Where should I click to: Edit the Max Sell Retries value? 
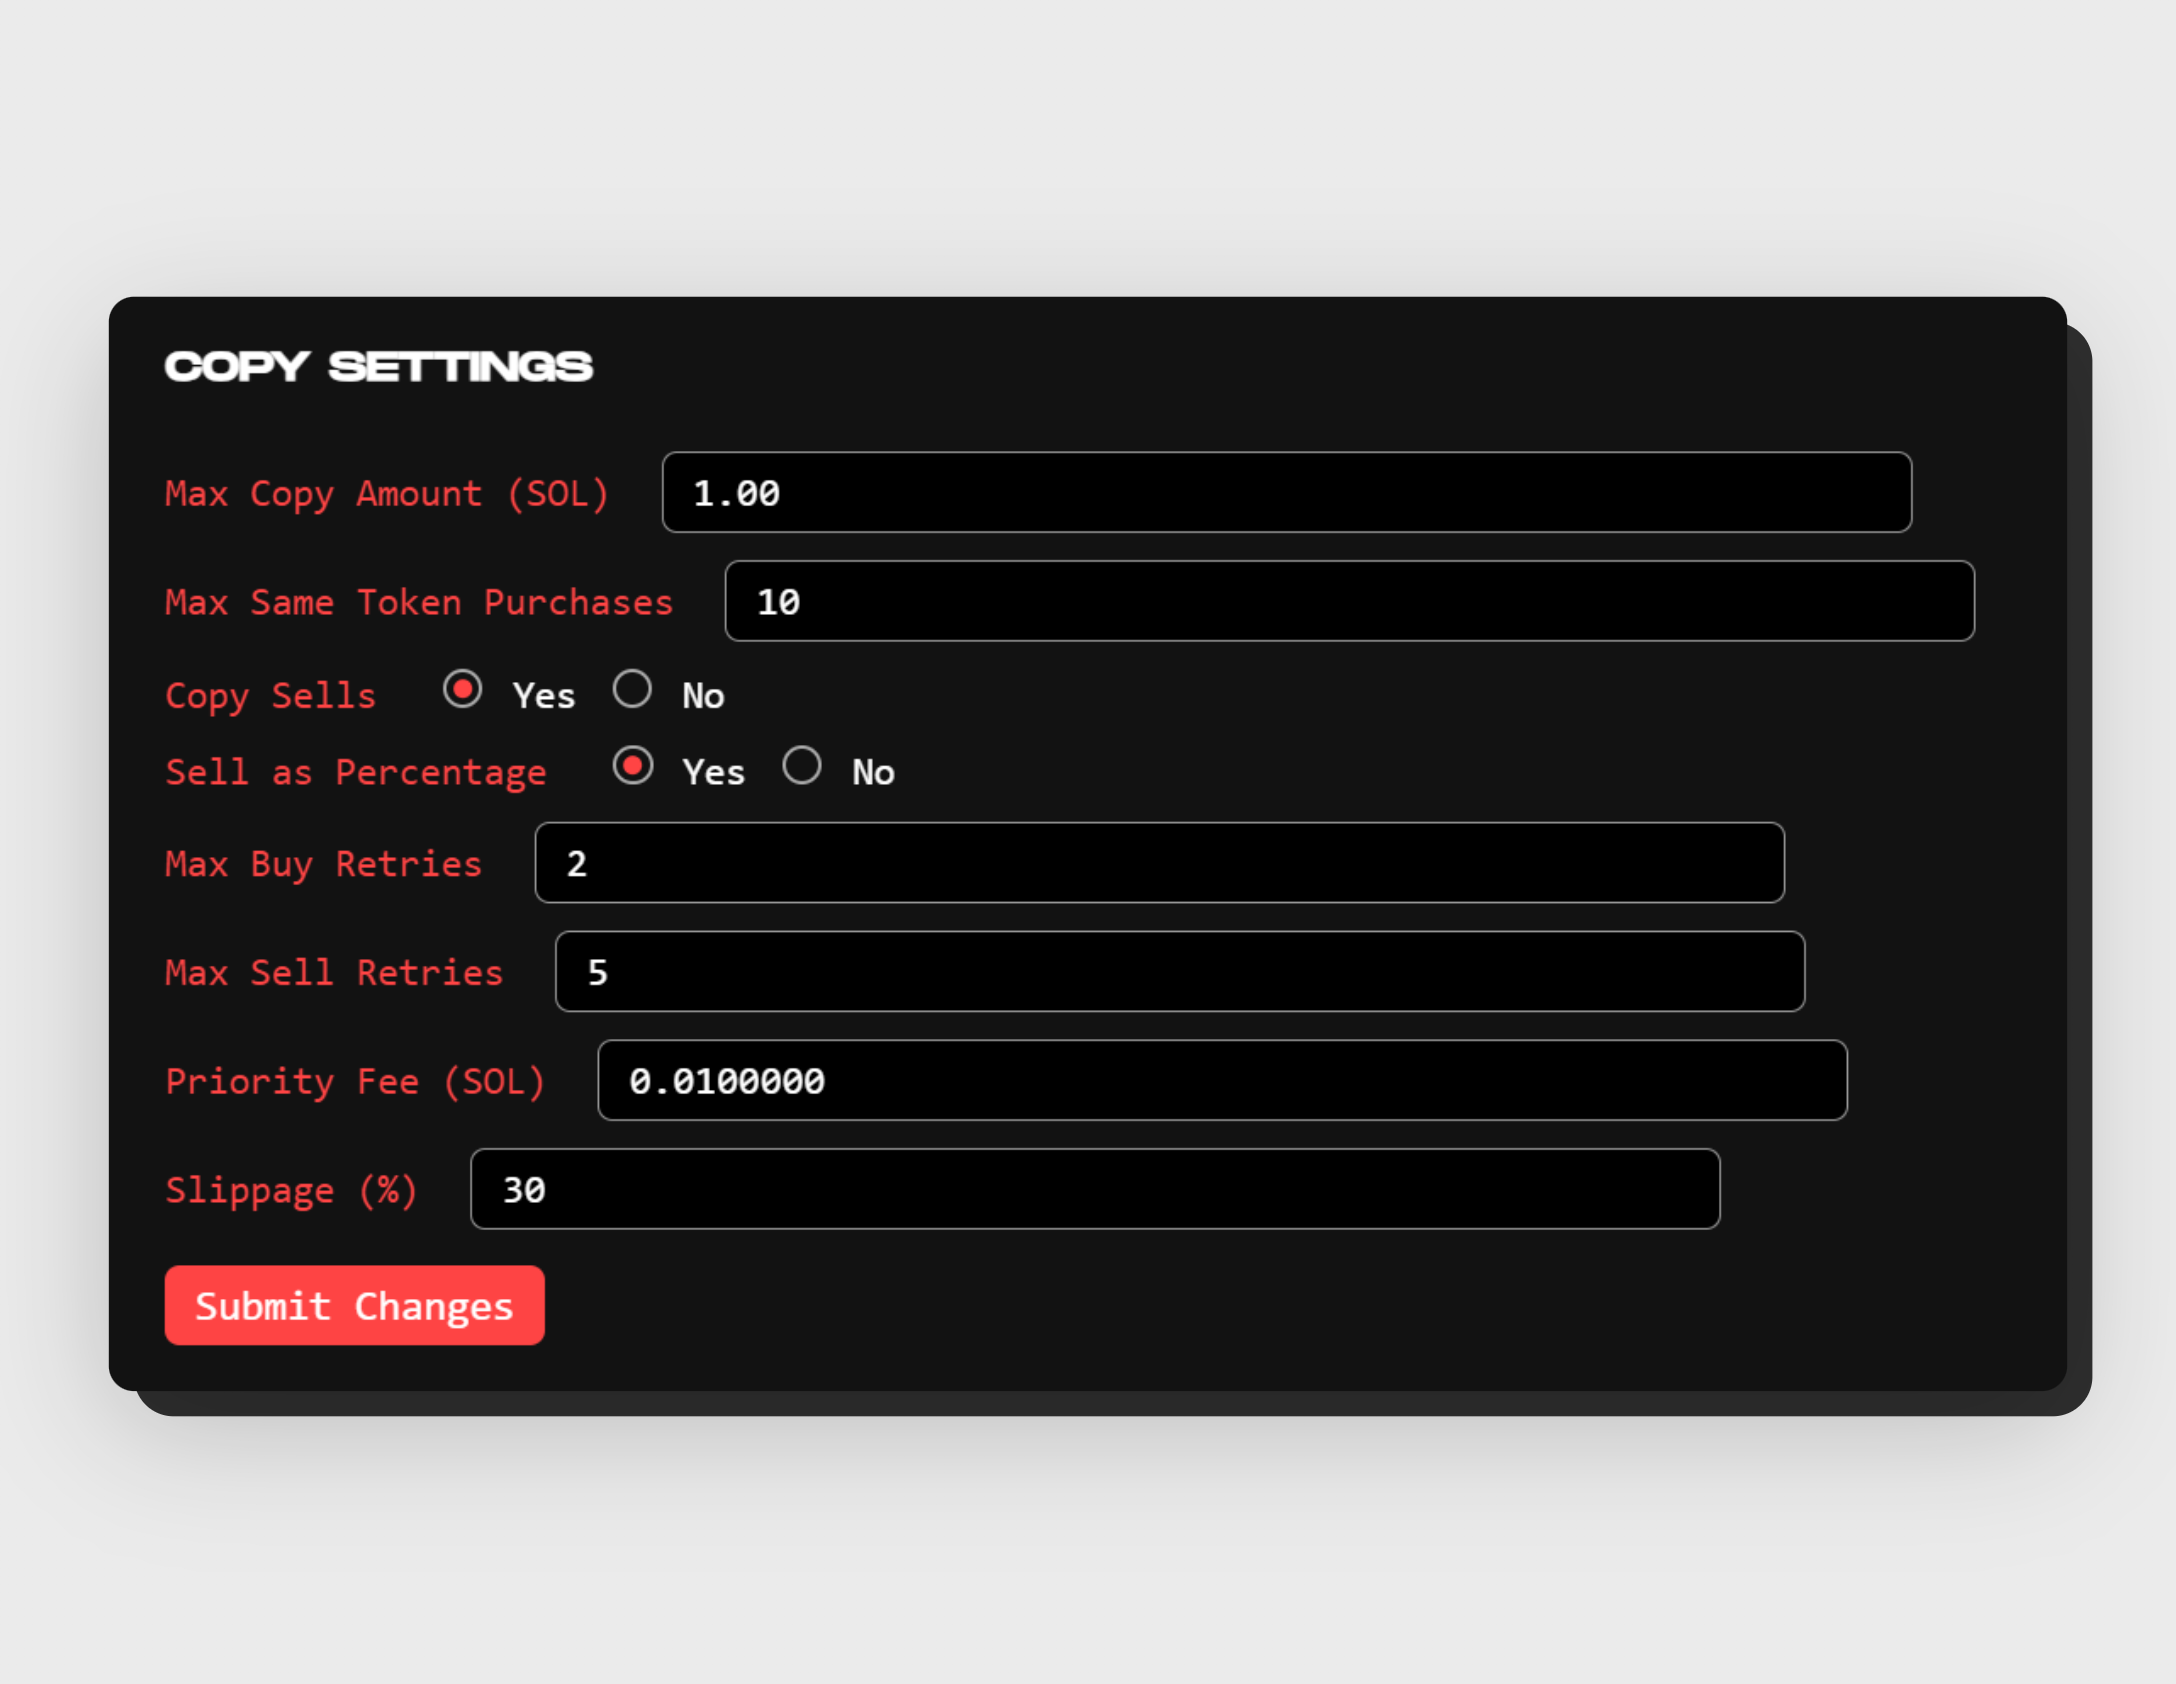pyautogui.click(x=1201, y=972)
